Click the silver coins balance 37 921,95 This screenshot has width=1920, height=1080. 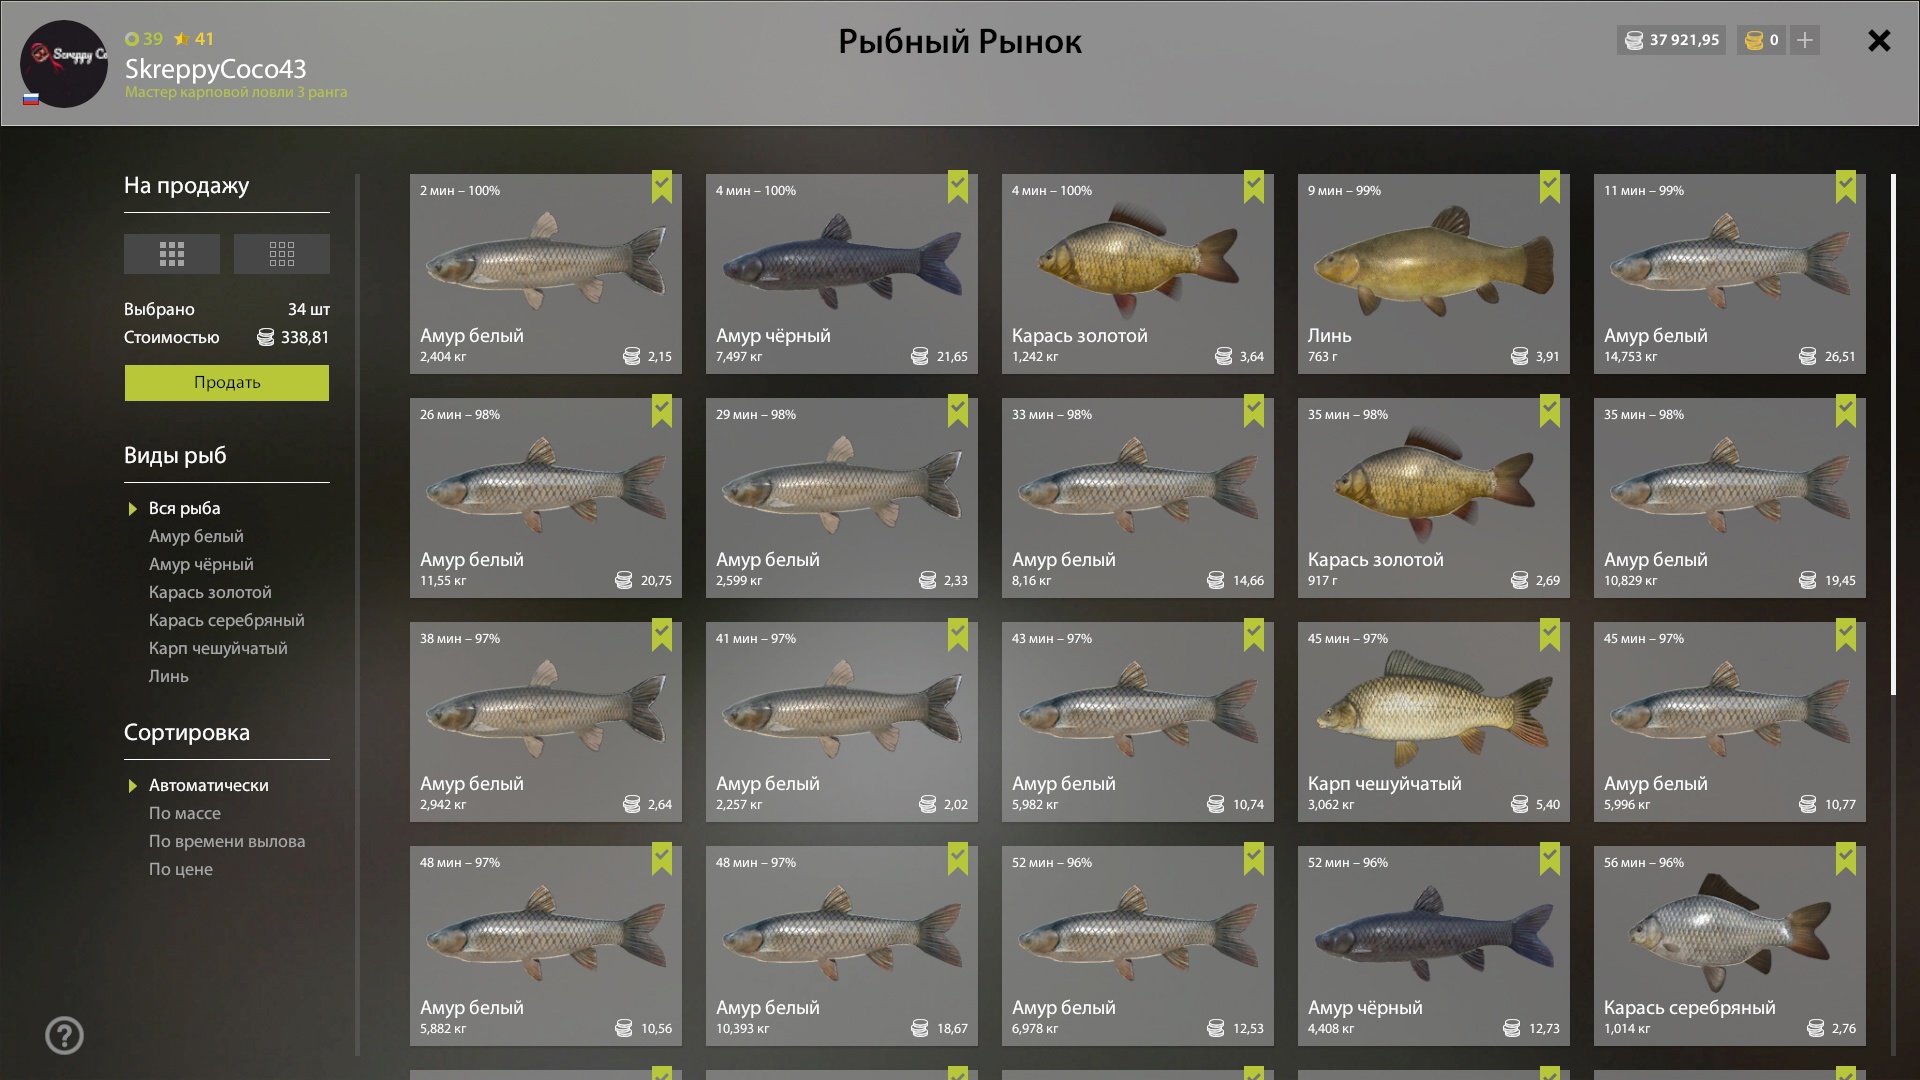point(1671,40)
